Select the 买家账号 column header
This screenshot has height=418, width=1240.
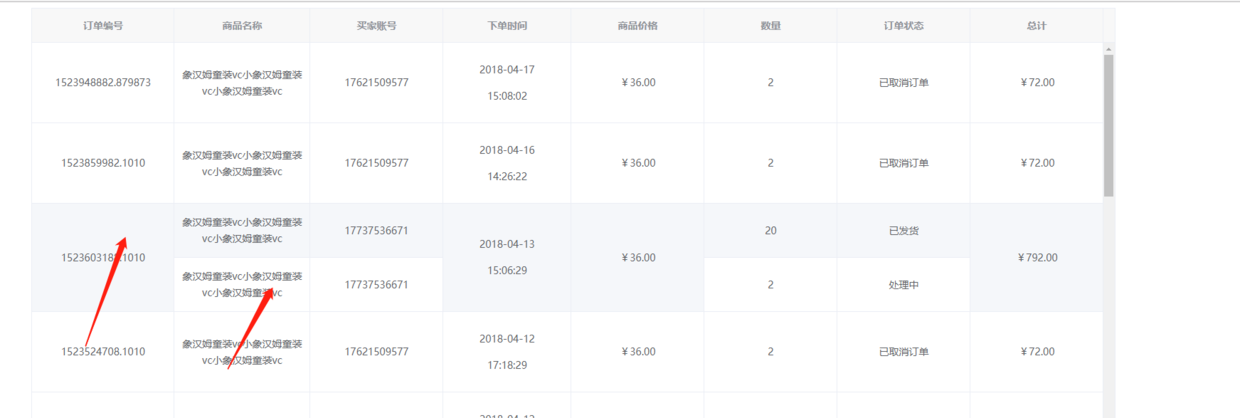(x=376, y=26)
